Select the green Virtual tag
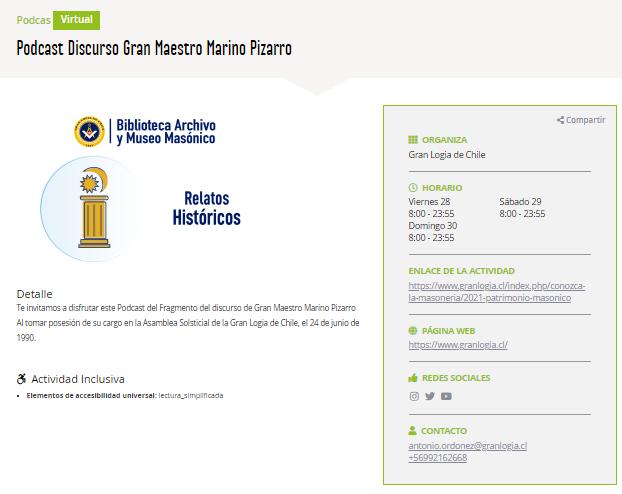This screenshot has width=622, height=494. 77,20
